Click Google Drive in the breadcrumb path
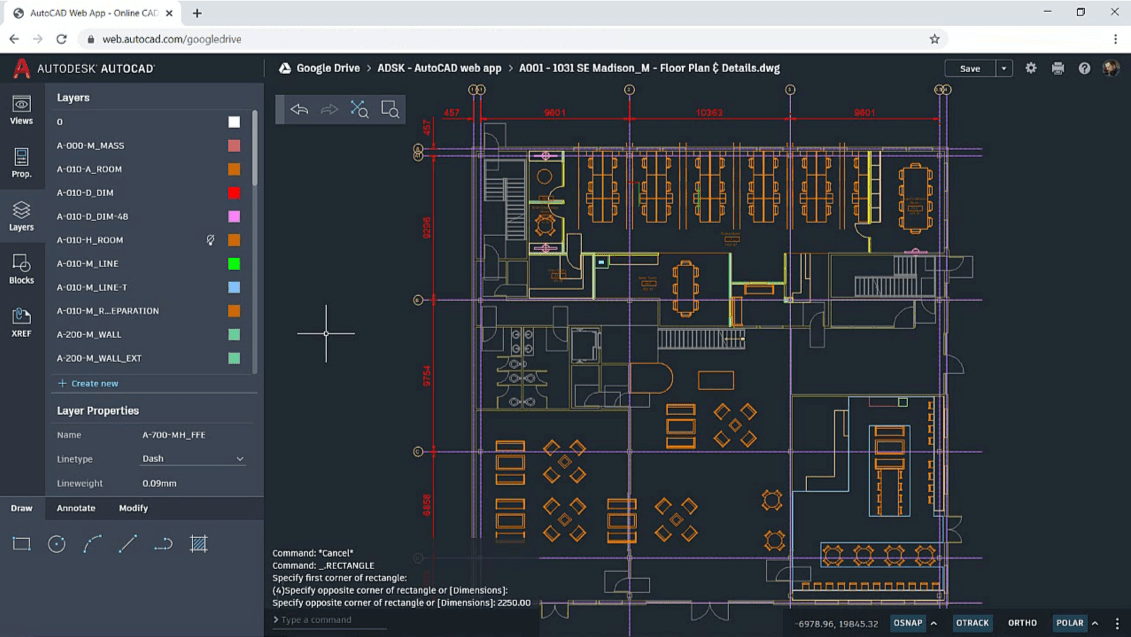Viewport: 1131px width, 637px height. [328, 67]
